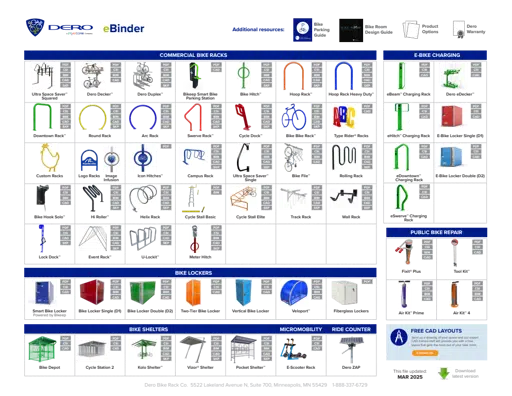Select the E-Scooter Rack thumbnail
The width and height of the screenshot is (512, 396).
[293, 349]
